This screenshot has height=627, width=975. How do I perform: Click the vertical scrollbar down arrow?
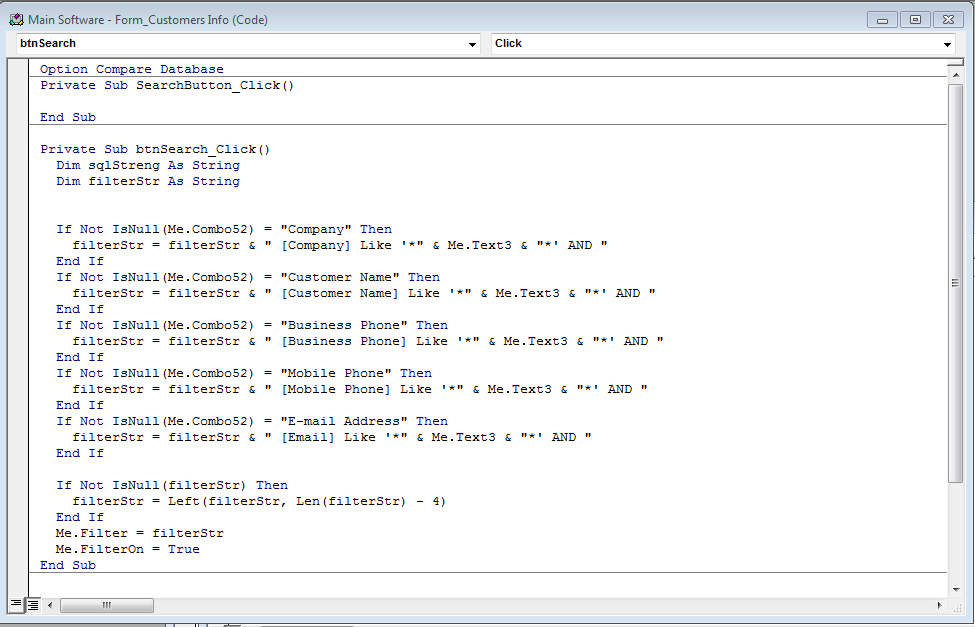tap(955, 589)
